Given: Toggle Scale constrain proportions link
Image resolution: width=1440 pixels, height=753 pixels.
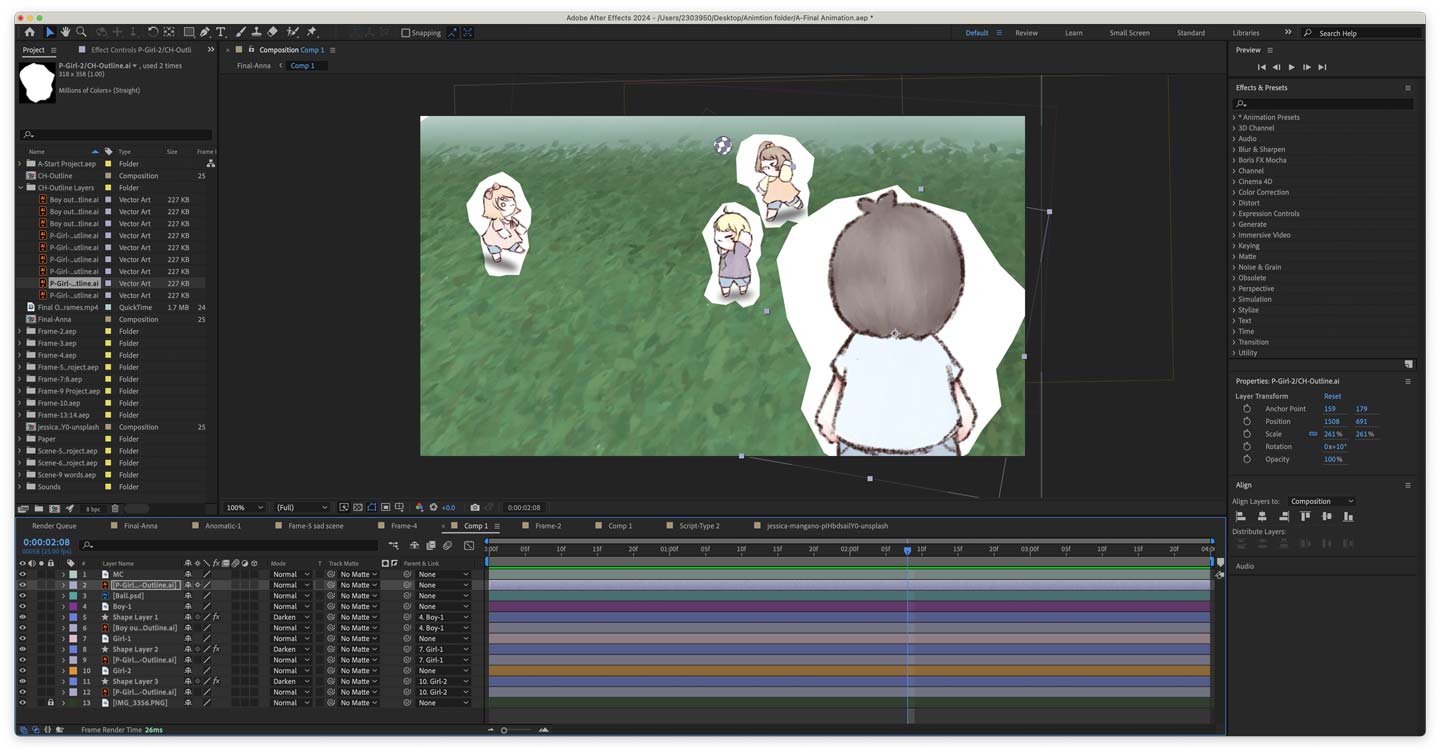Looking at the screenshot, I should click(1313, 434).
